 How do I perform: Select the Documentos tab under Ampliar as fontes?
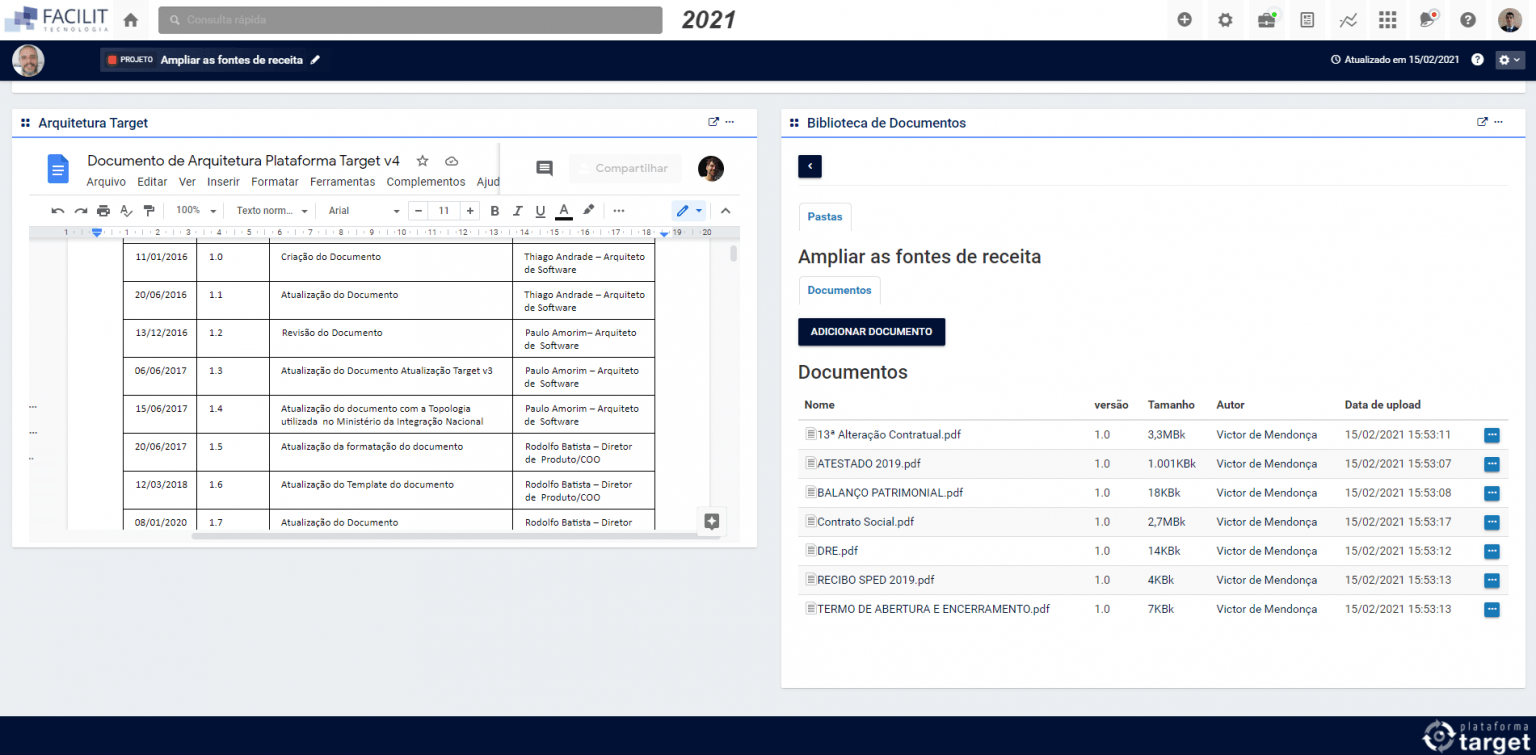[x=839, y=290]
